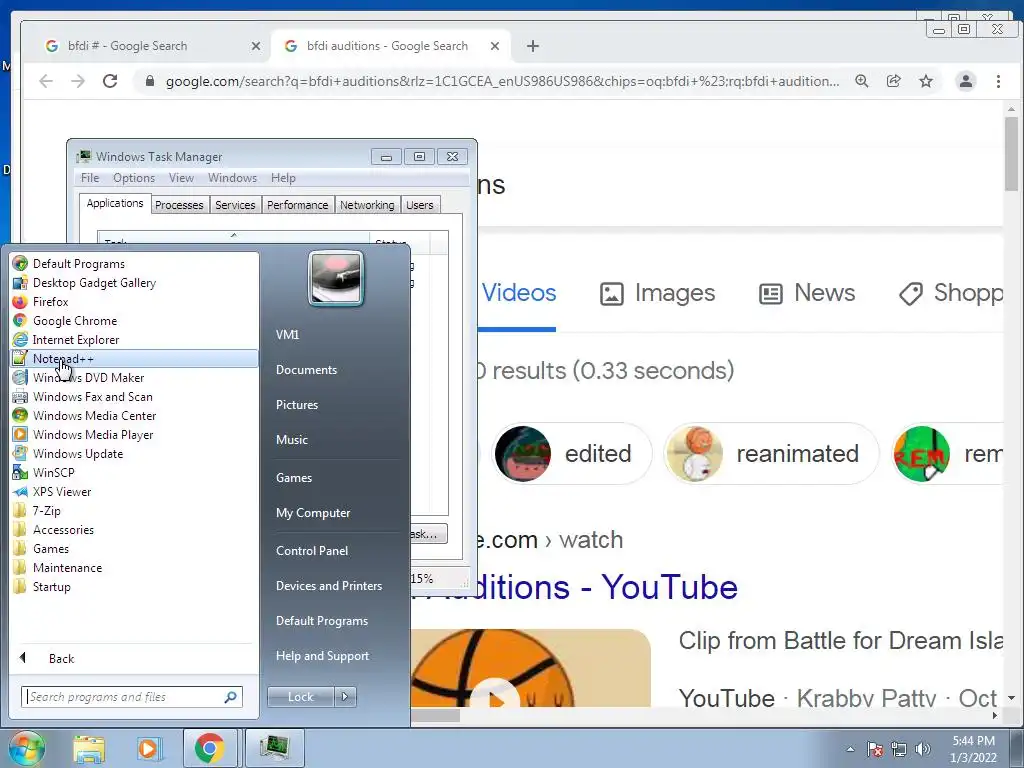Open Pictures from the Start menu

point(296,405)
